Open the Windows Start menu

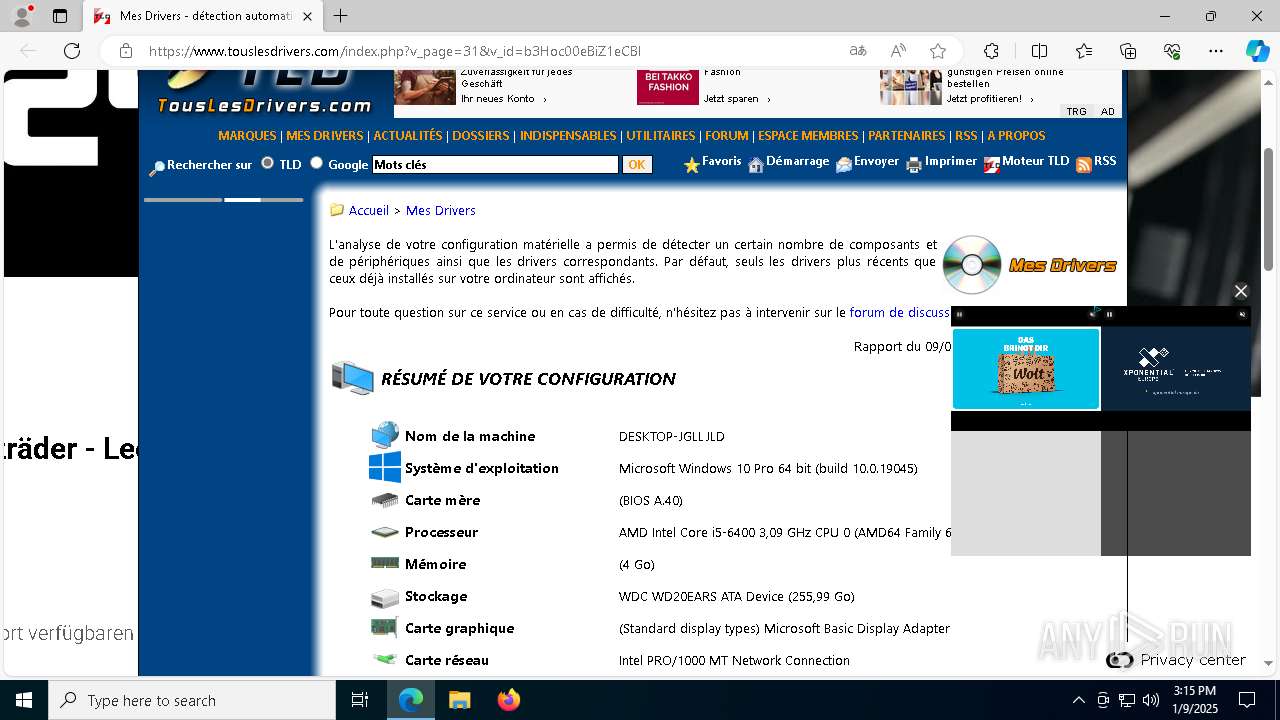pyautogui.click(x=24, y=700)
